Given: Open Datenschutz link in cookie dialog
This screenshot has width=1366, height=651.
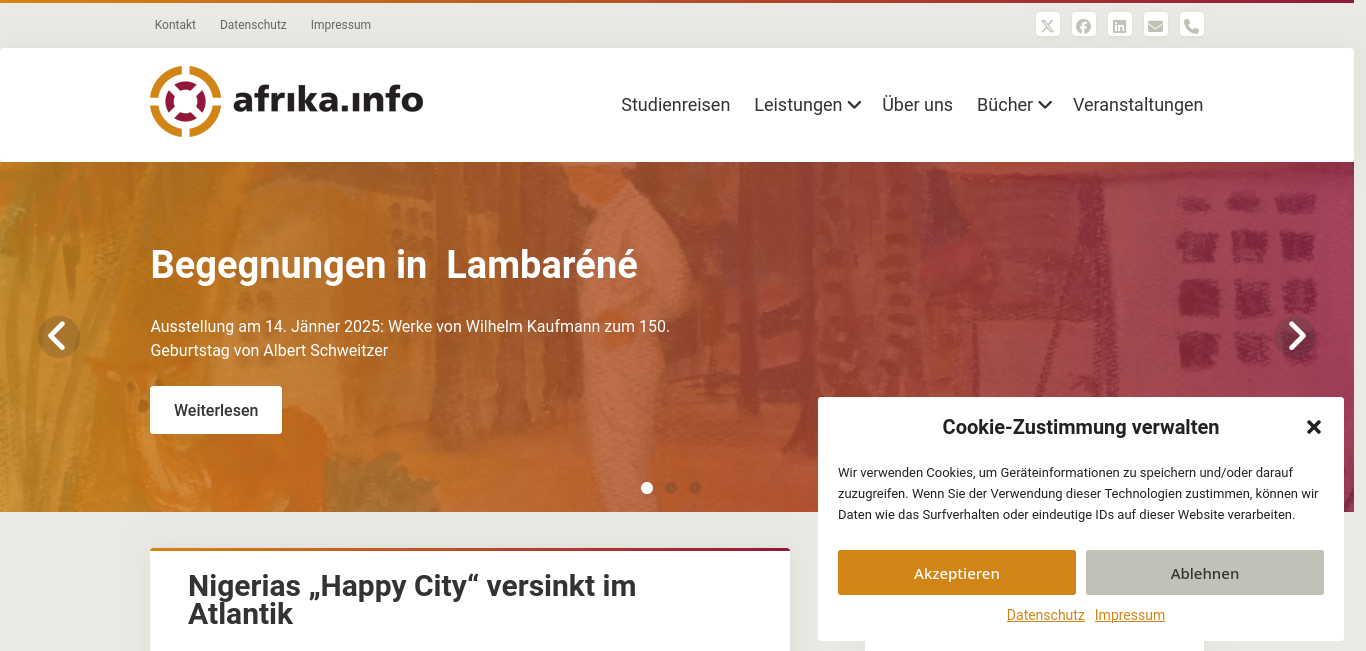Looking at the screenshot, I should pos(1046,615).
